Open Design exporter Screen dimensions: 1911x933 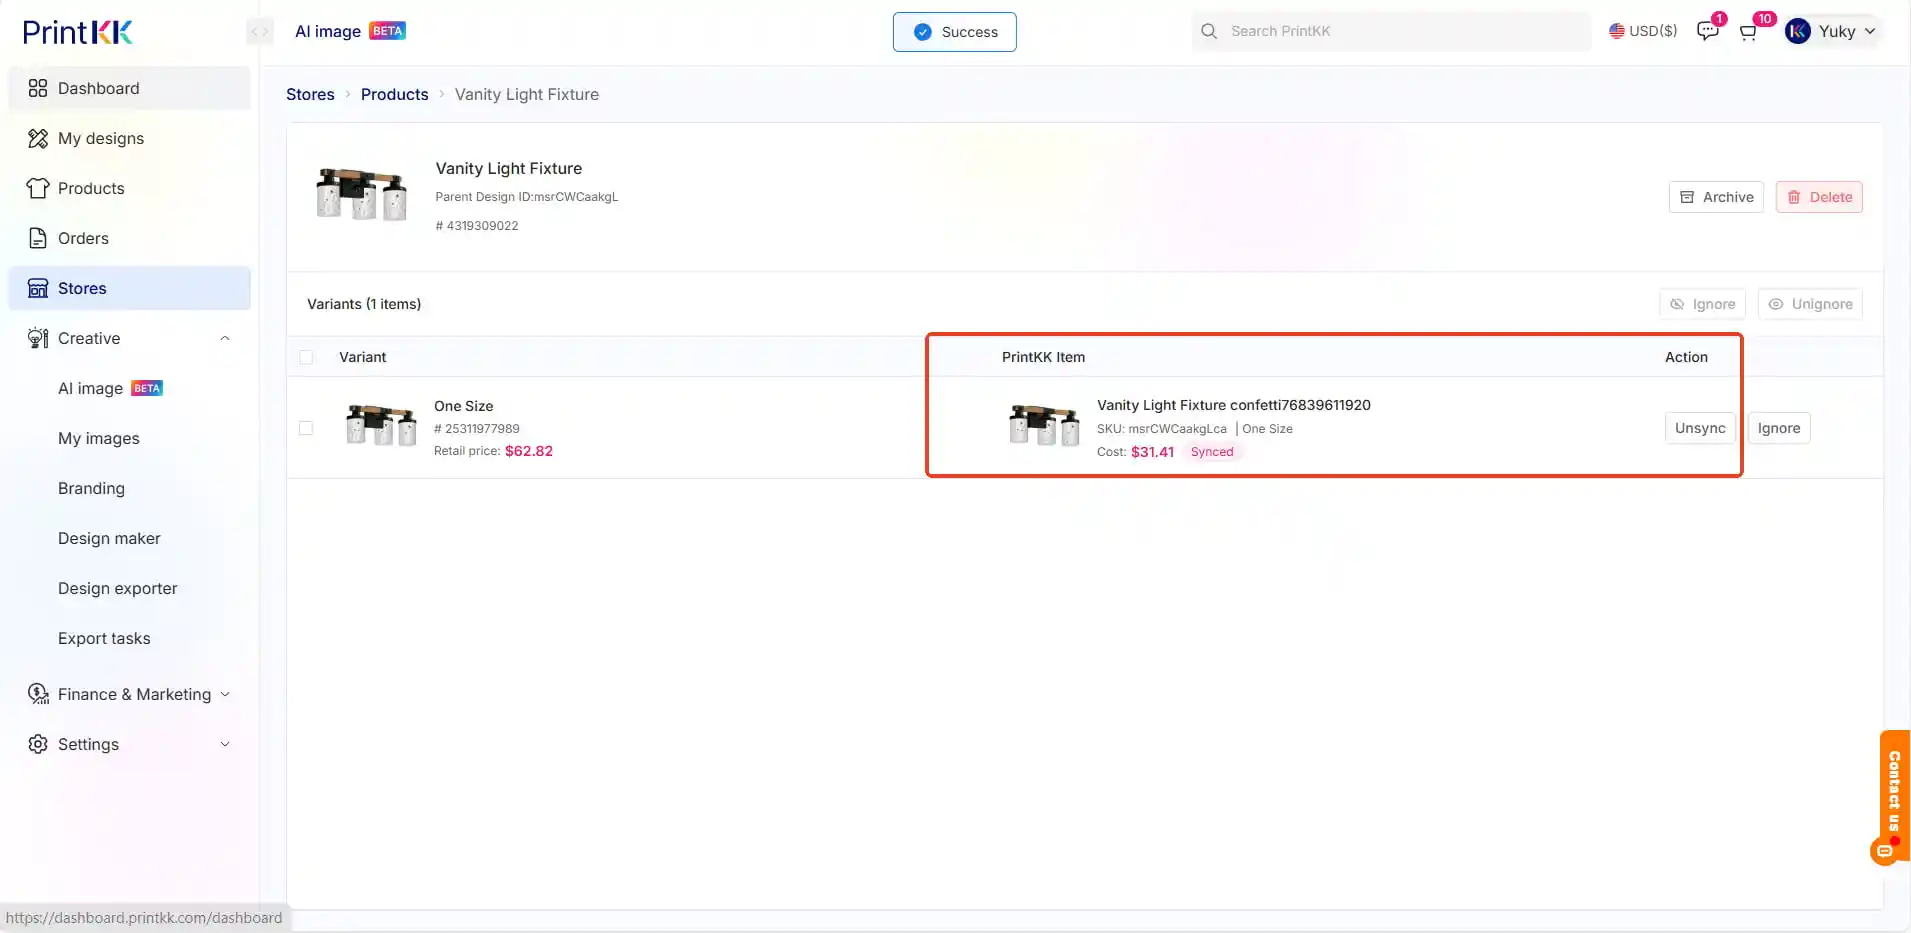pyautogui.click(x=118, y=588)
